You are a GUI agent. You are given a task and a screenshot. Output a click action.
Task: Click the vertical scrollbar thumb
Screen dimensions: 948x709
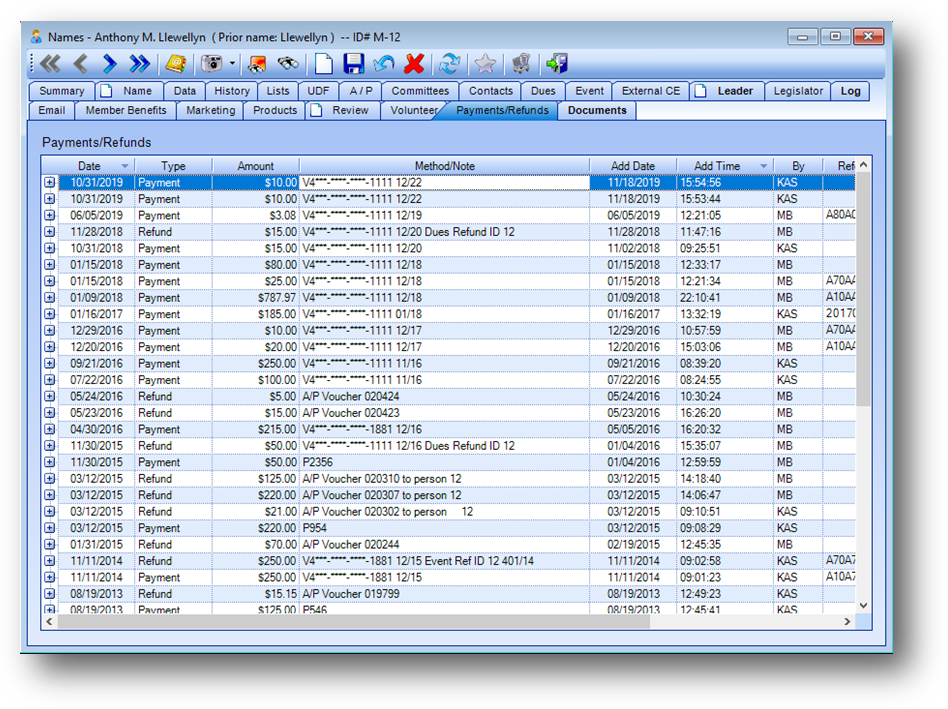click(x=863, y=290)
